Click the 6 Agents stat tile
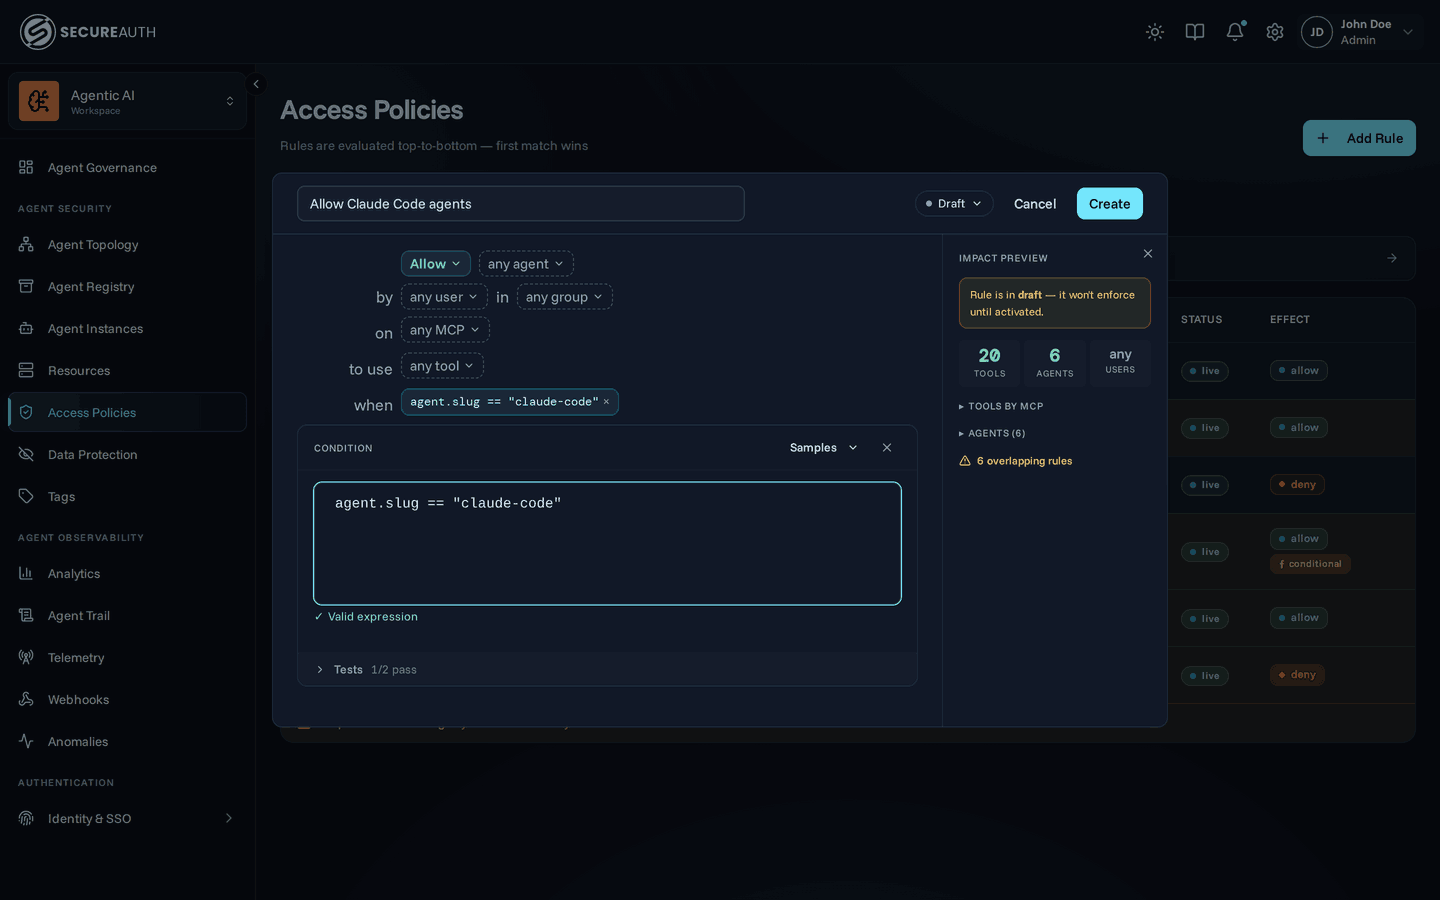 tap(1055, 363)
